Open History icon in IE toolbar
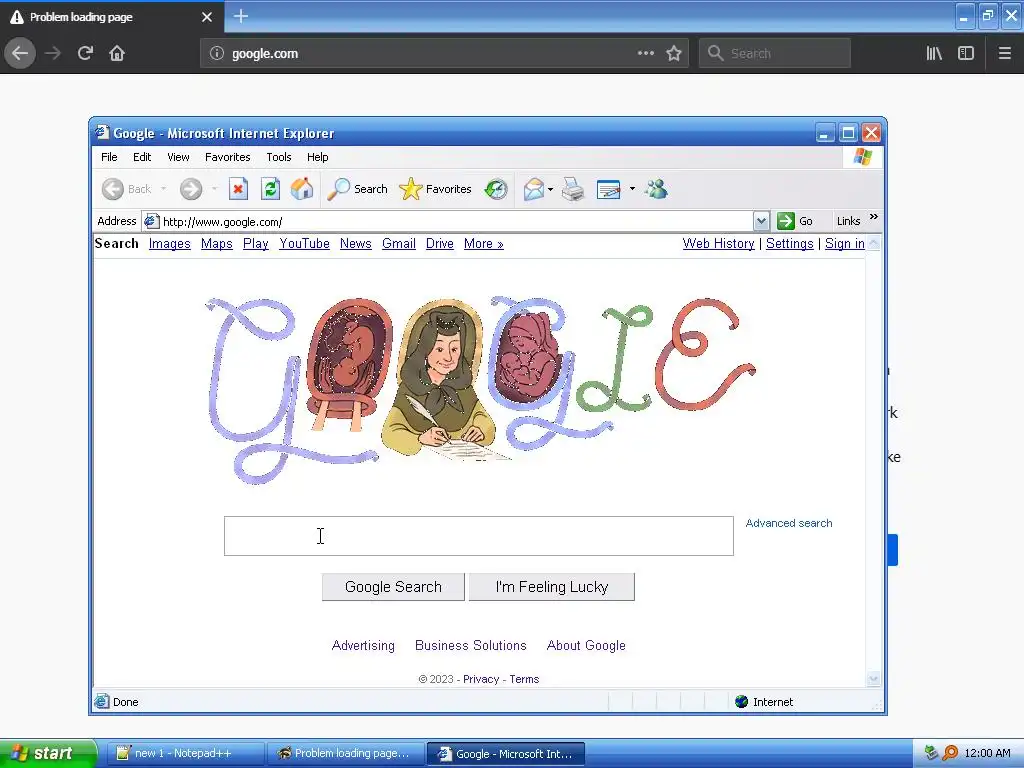 coord(496,189)
